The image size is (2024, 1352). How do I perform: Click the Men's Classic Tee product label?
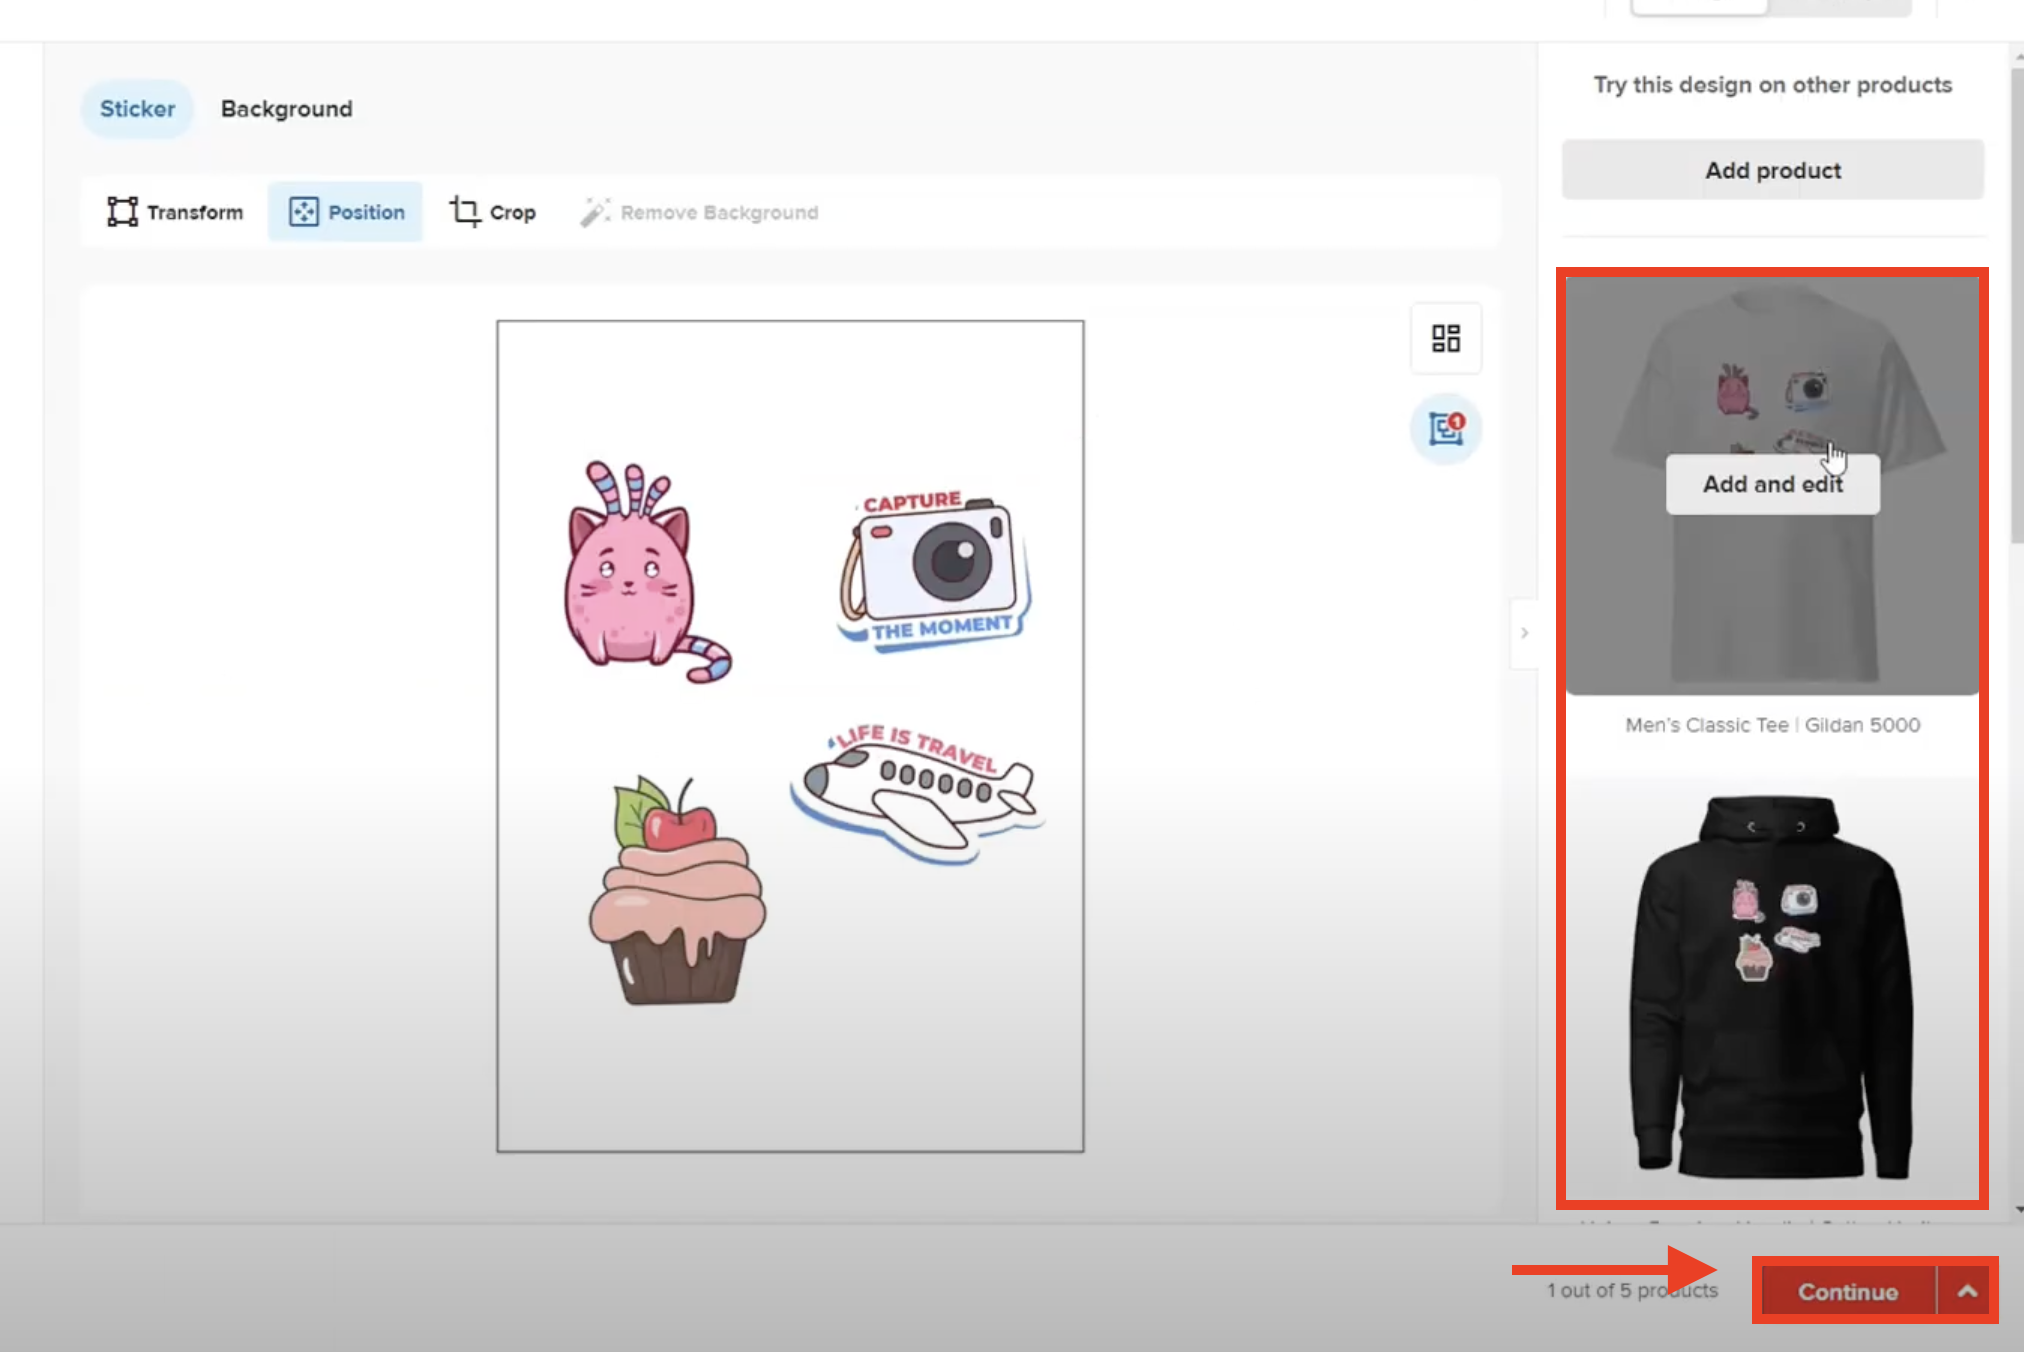pos(1772,725)
